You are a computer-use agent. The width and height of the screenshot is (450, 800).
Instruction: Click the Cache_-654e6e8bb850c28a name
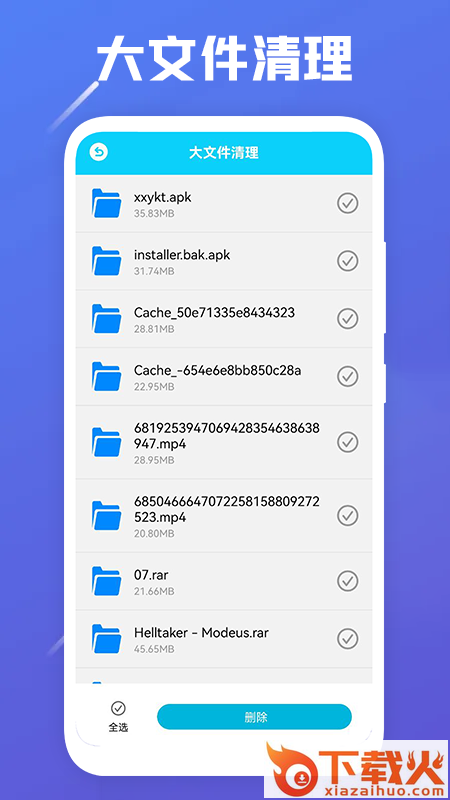217,370
